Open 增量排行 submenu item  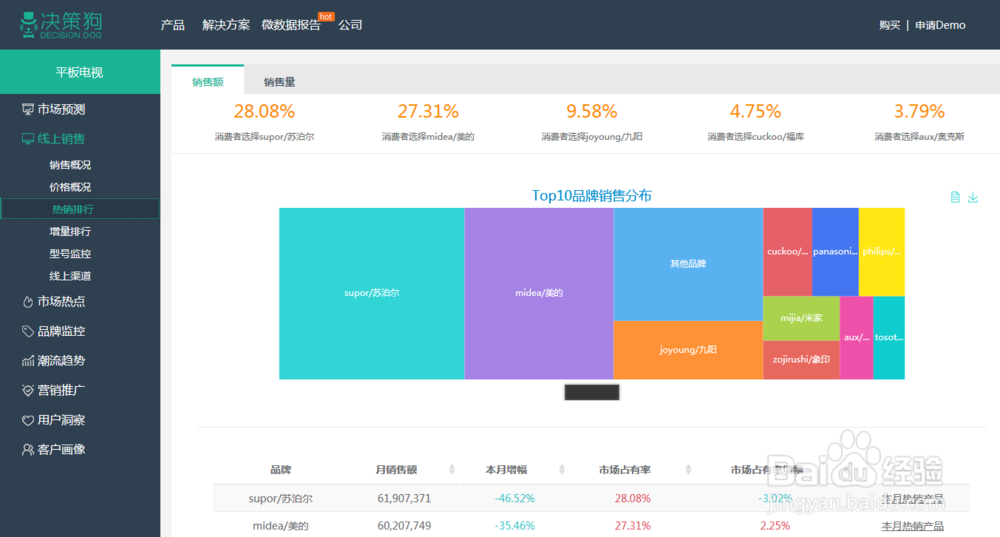tap(70, 232)
